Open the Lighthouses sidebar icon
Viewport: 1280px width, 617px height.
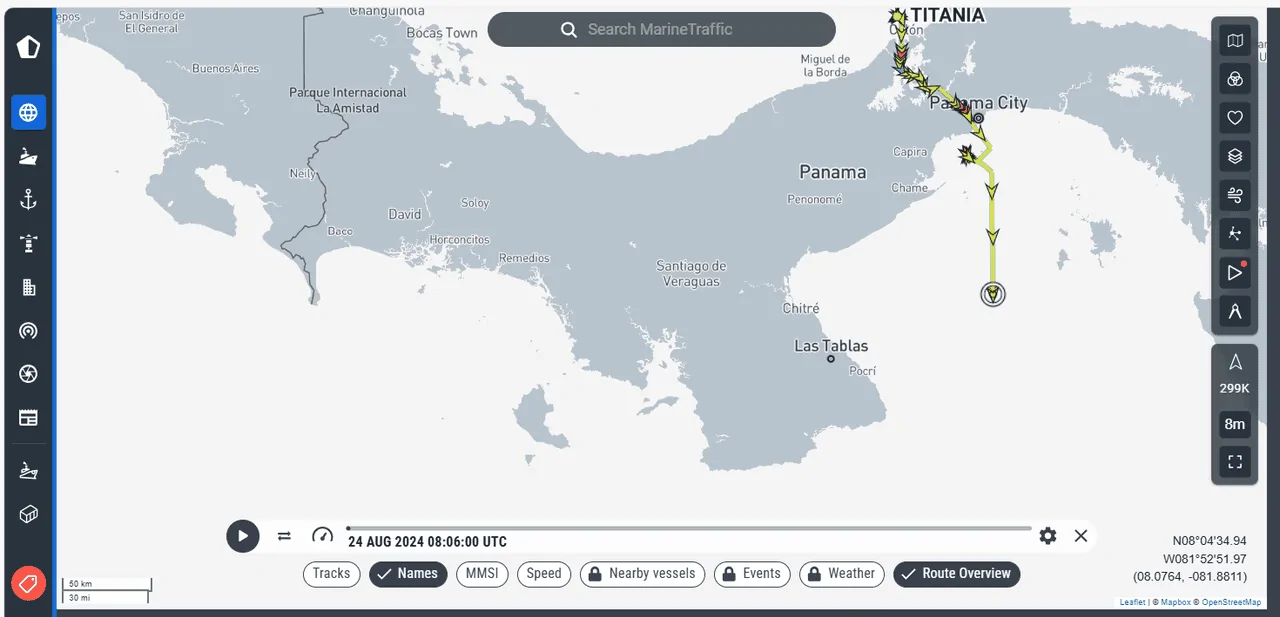(28, 243)
